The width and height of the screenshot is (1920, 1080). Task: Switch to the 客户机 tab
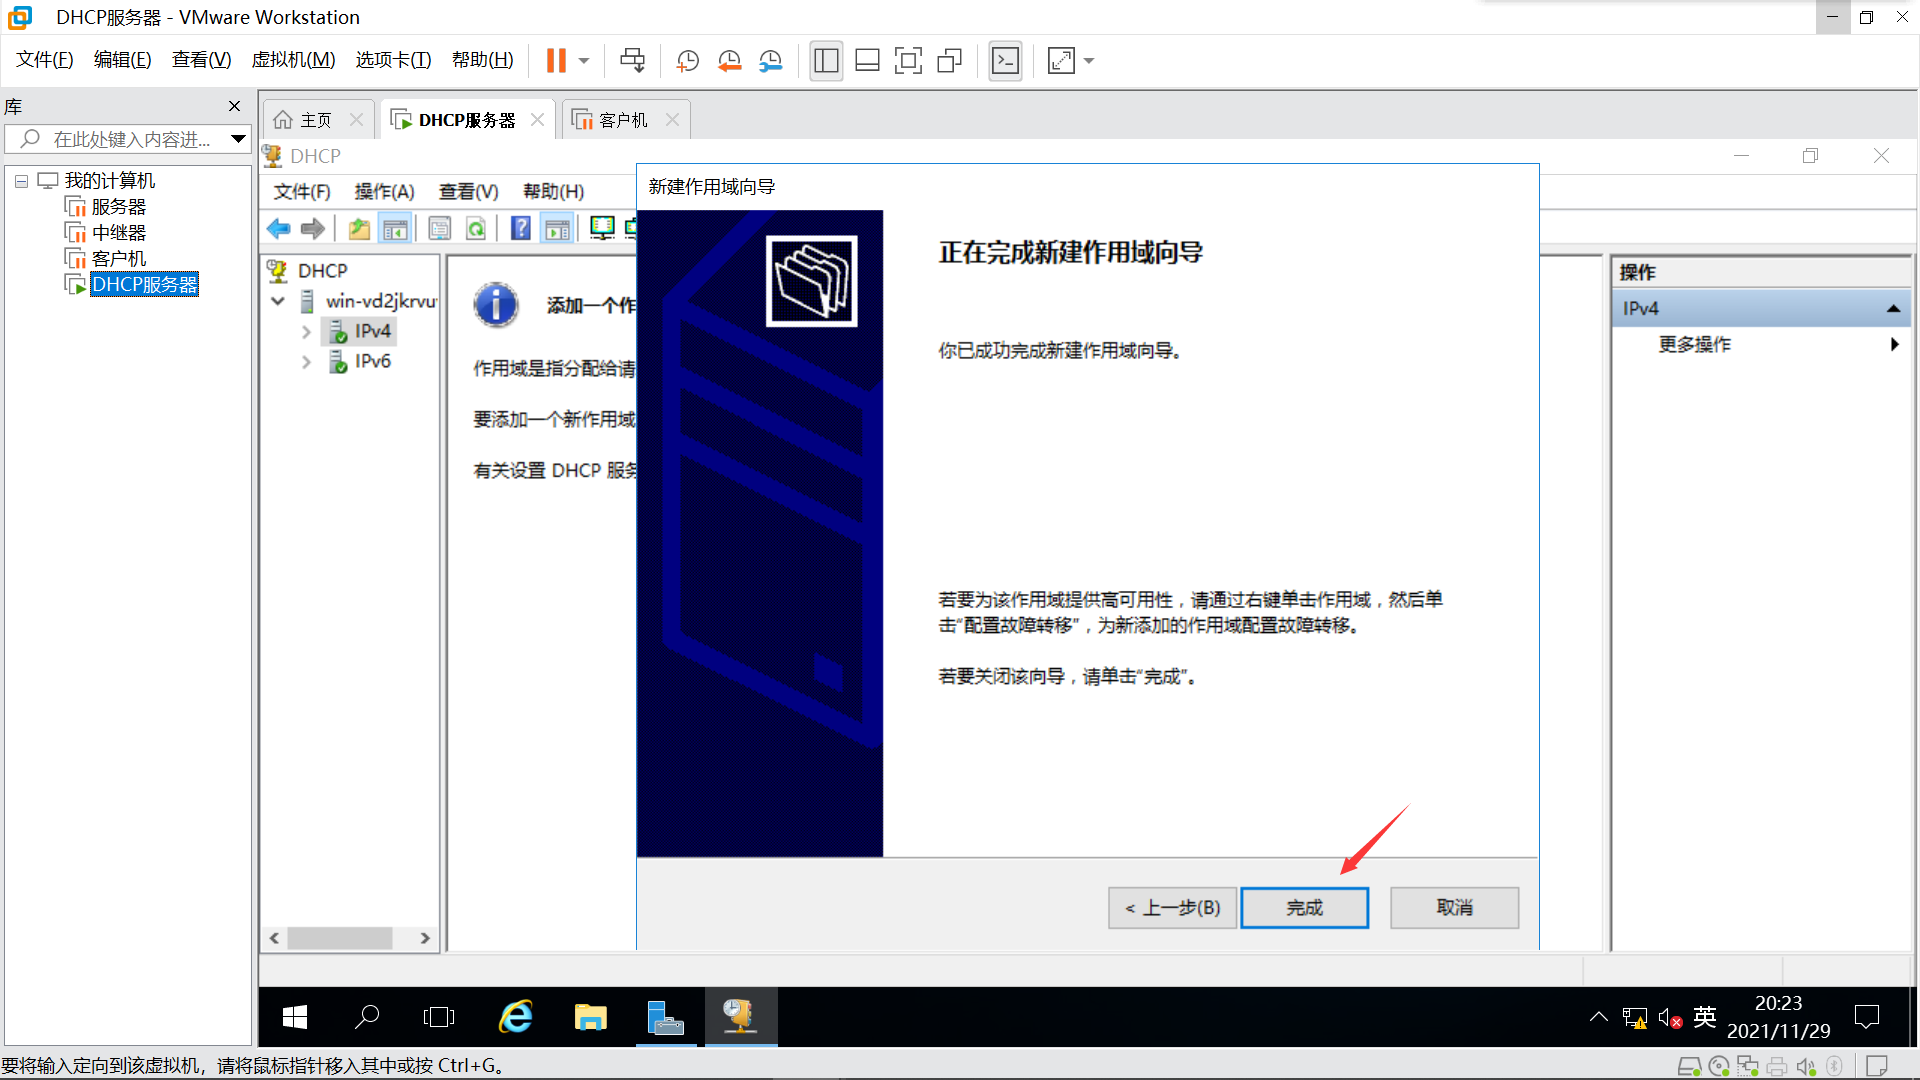click(622, 120)
